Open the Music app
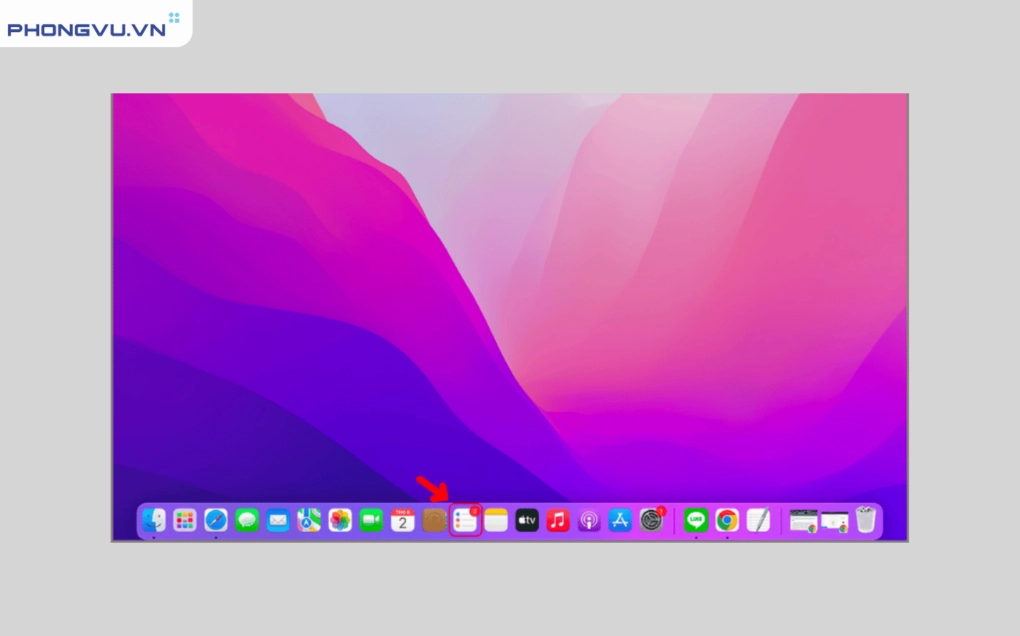Screen dimensions: 1020x636 click(558, 520)
